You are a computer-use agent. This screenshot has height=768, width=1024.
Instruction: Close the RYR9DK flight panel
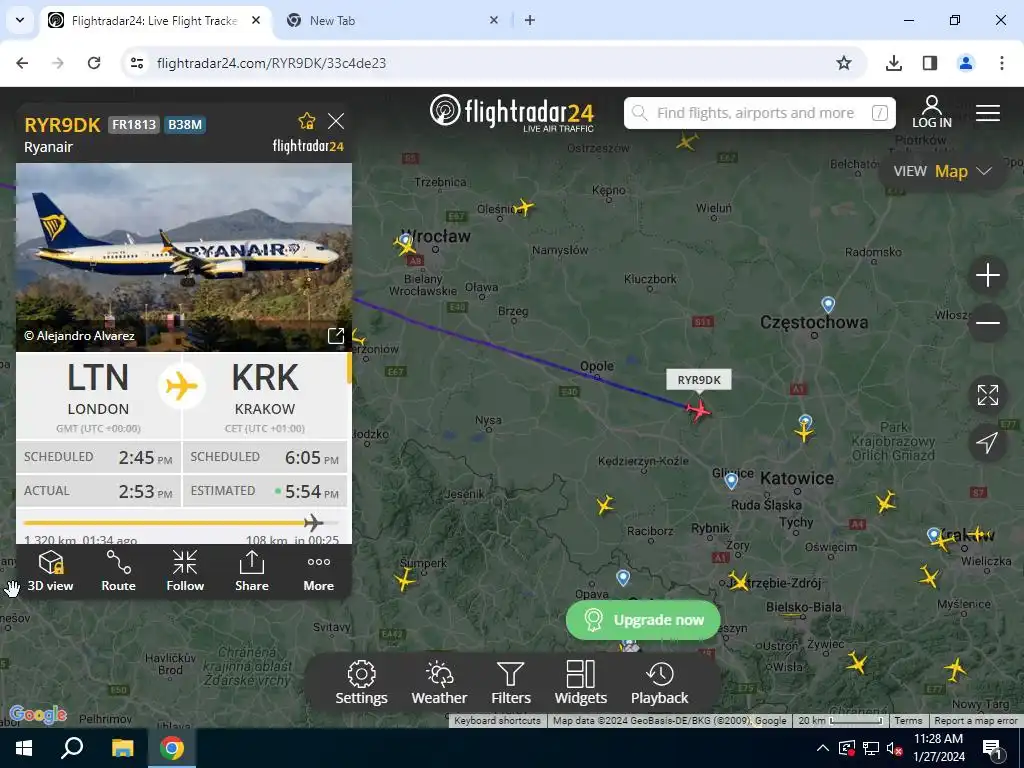click(336, 121)
